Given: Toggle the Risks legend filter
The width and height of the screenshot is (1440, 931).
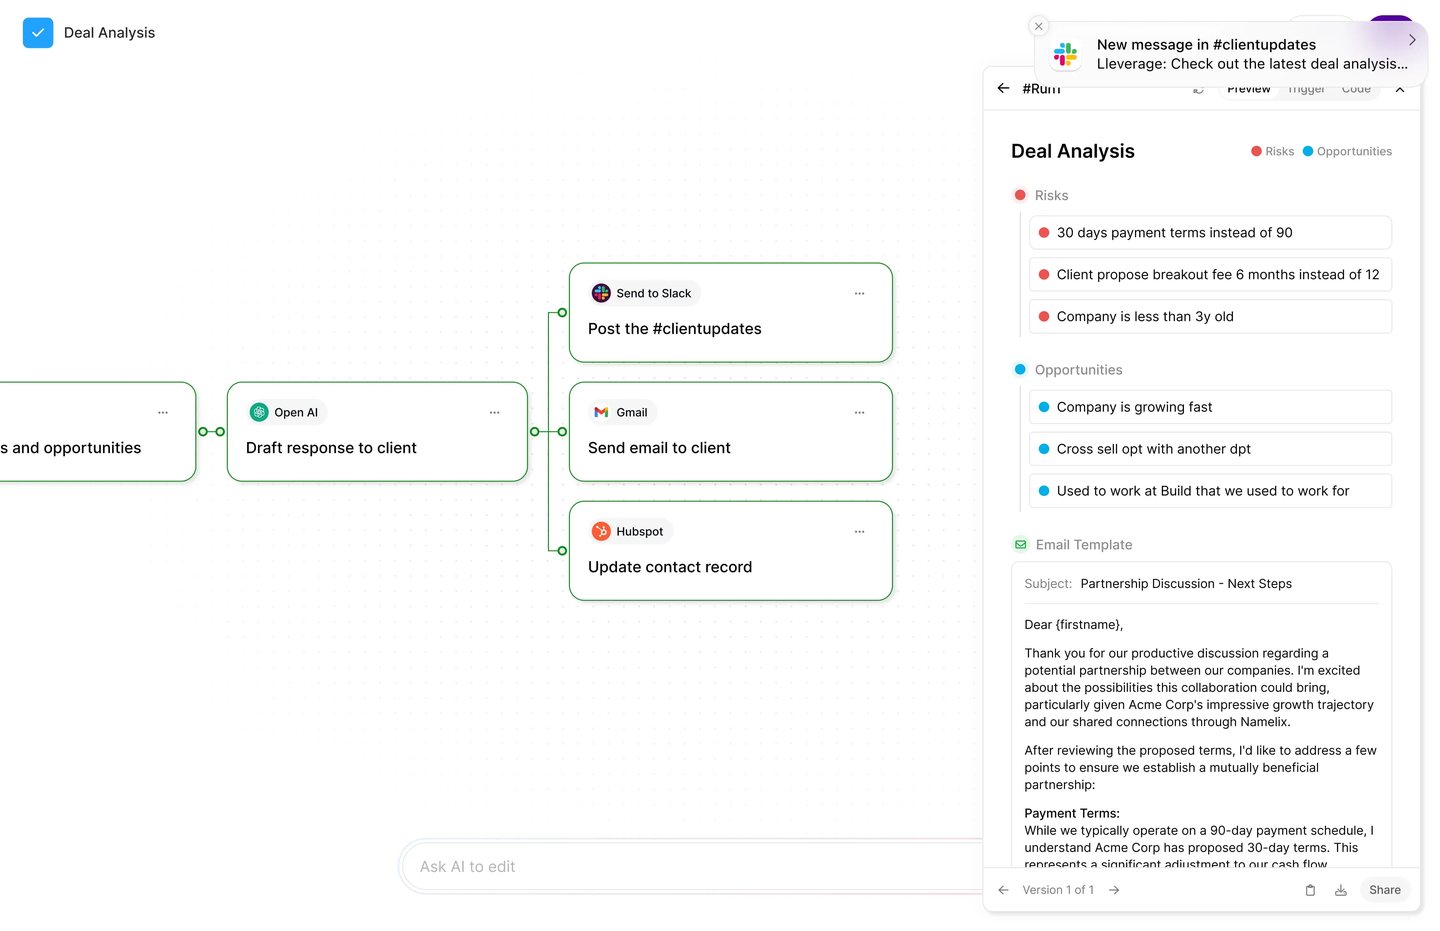Looking at the screenshot, I should coord(1273,151).
